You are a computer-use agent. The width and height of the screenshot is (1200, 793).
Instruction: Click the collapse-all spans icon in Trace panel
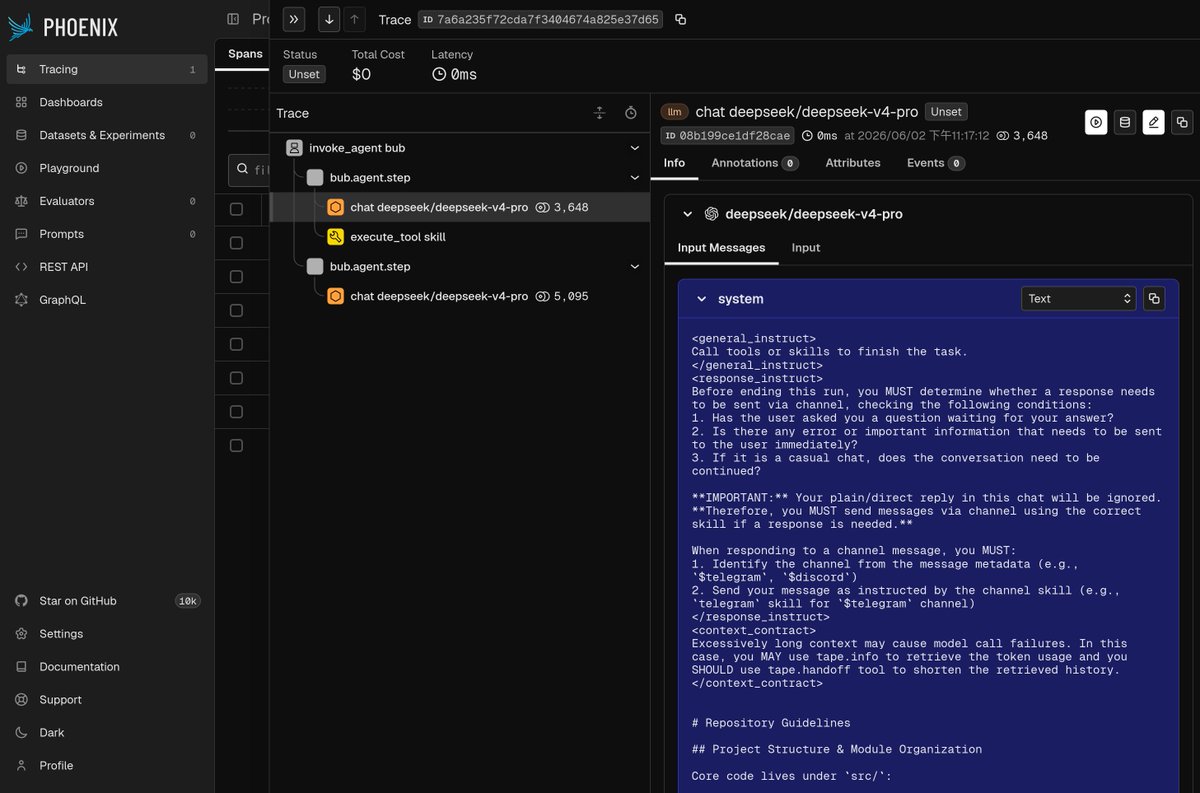600,113
